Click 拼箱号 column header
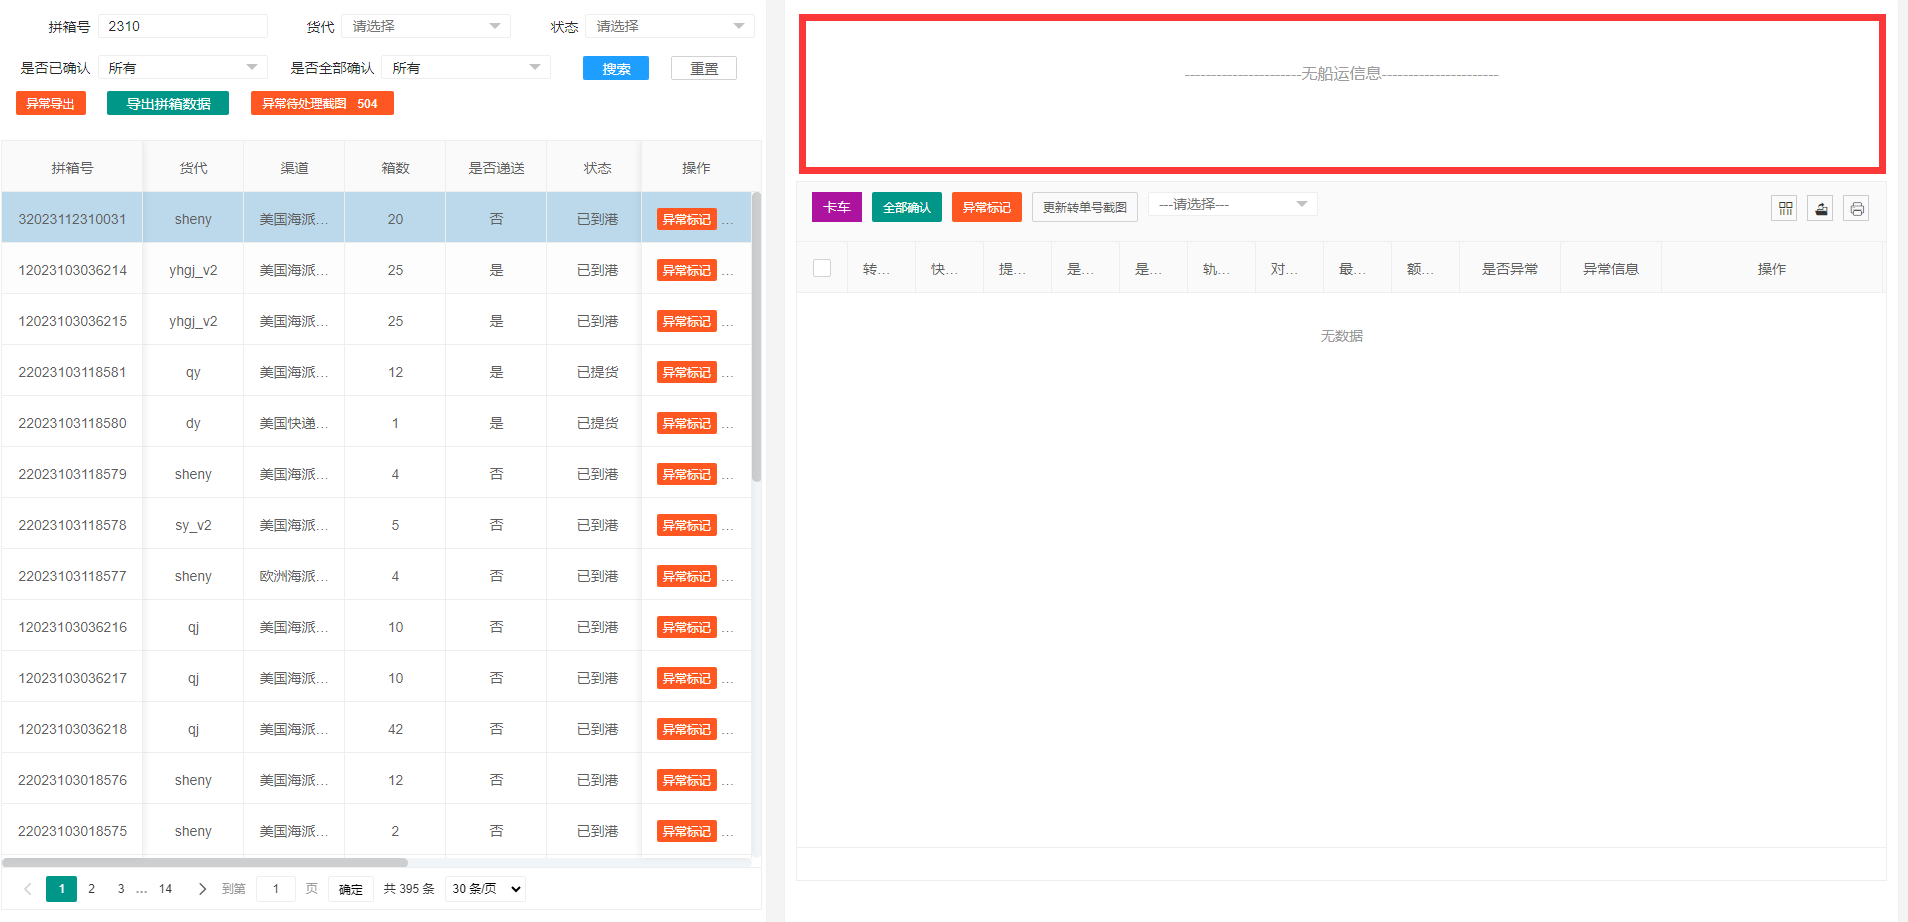The height and width of the screenshot is (922, 1908). (72, 168)
